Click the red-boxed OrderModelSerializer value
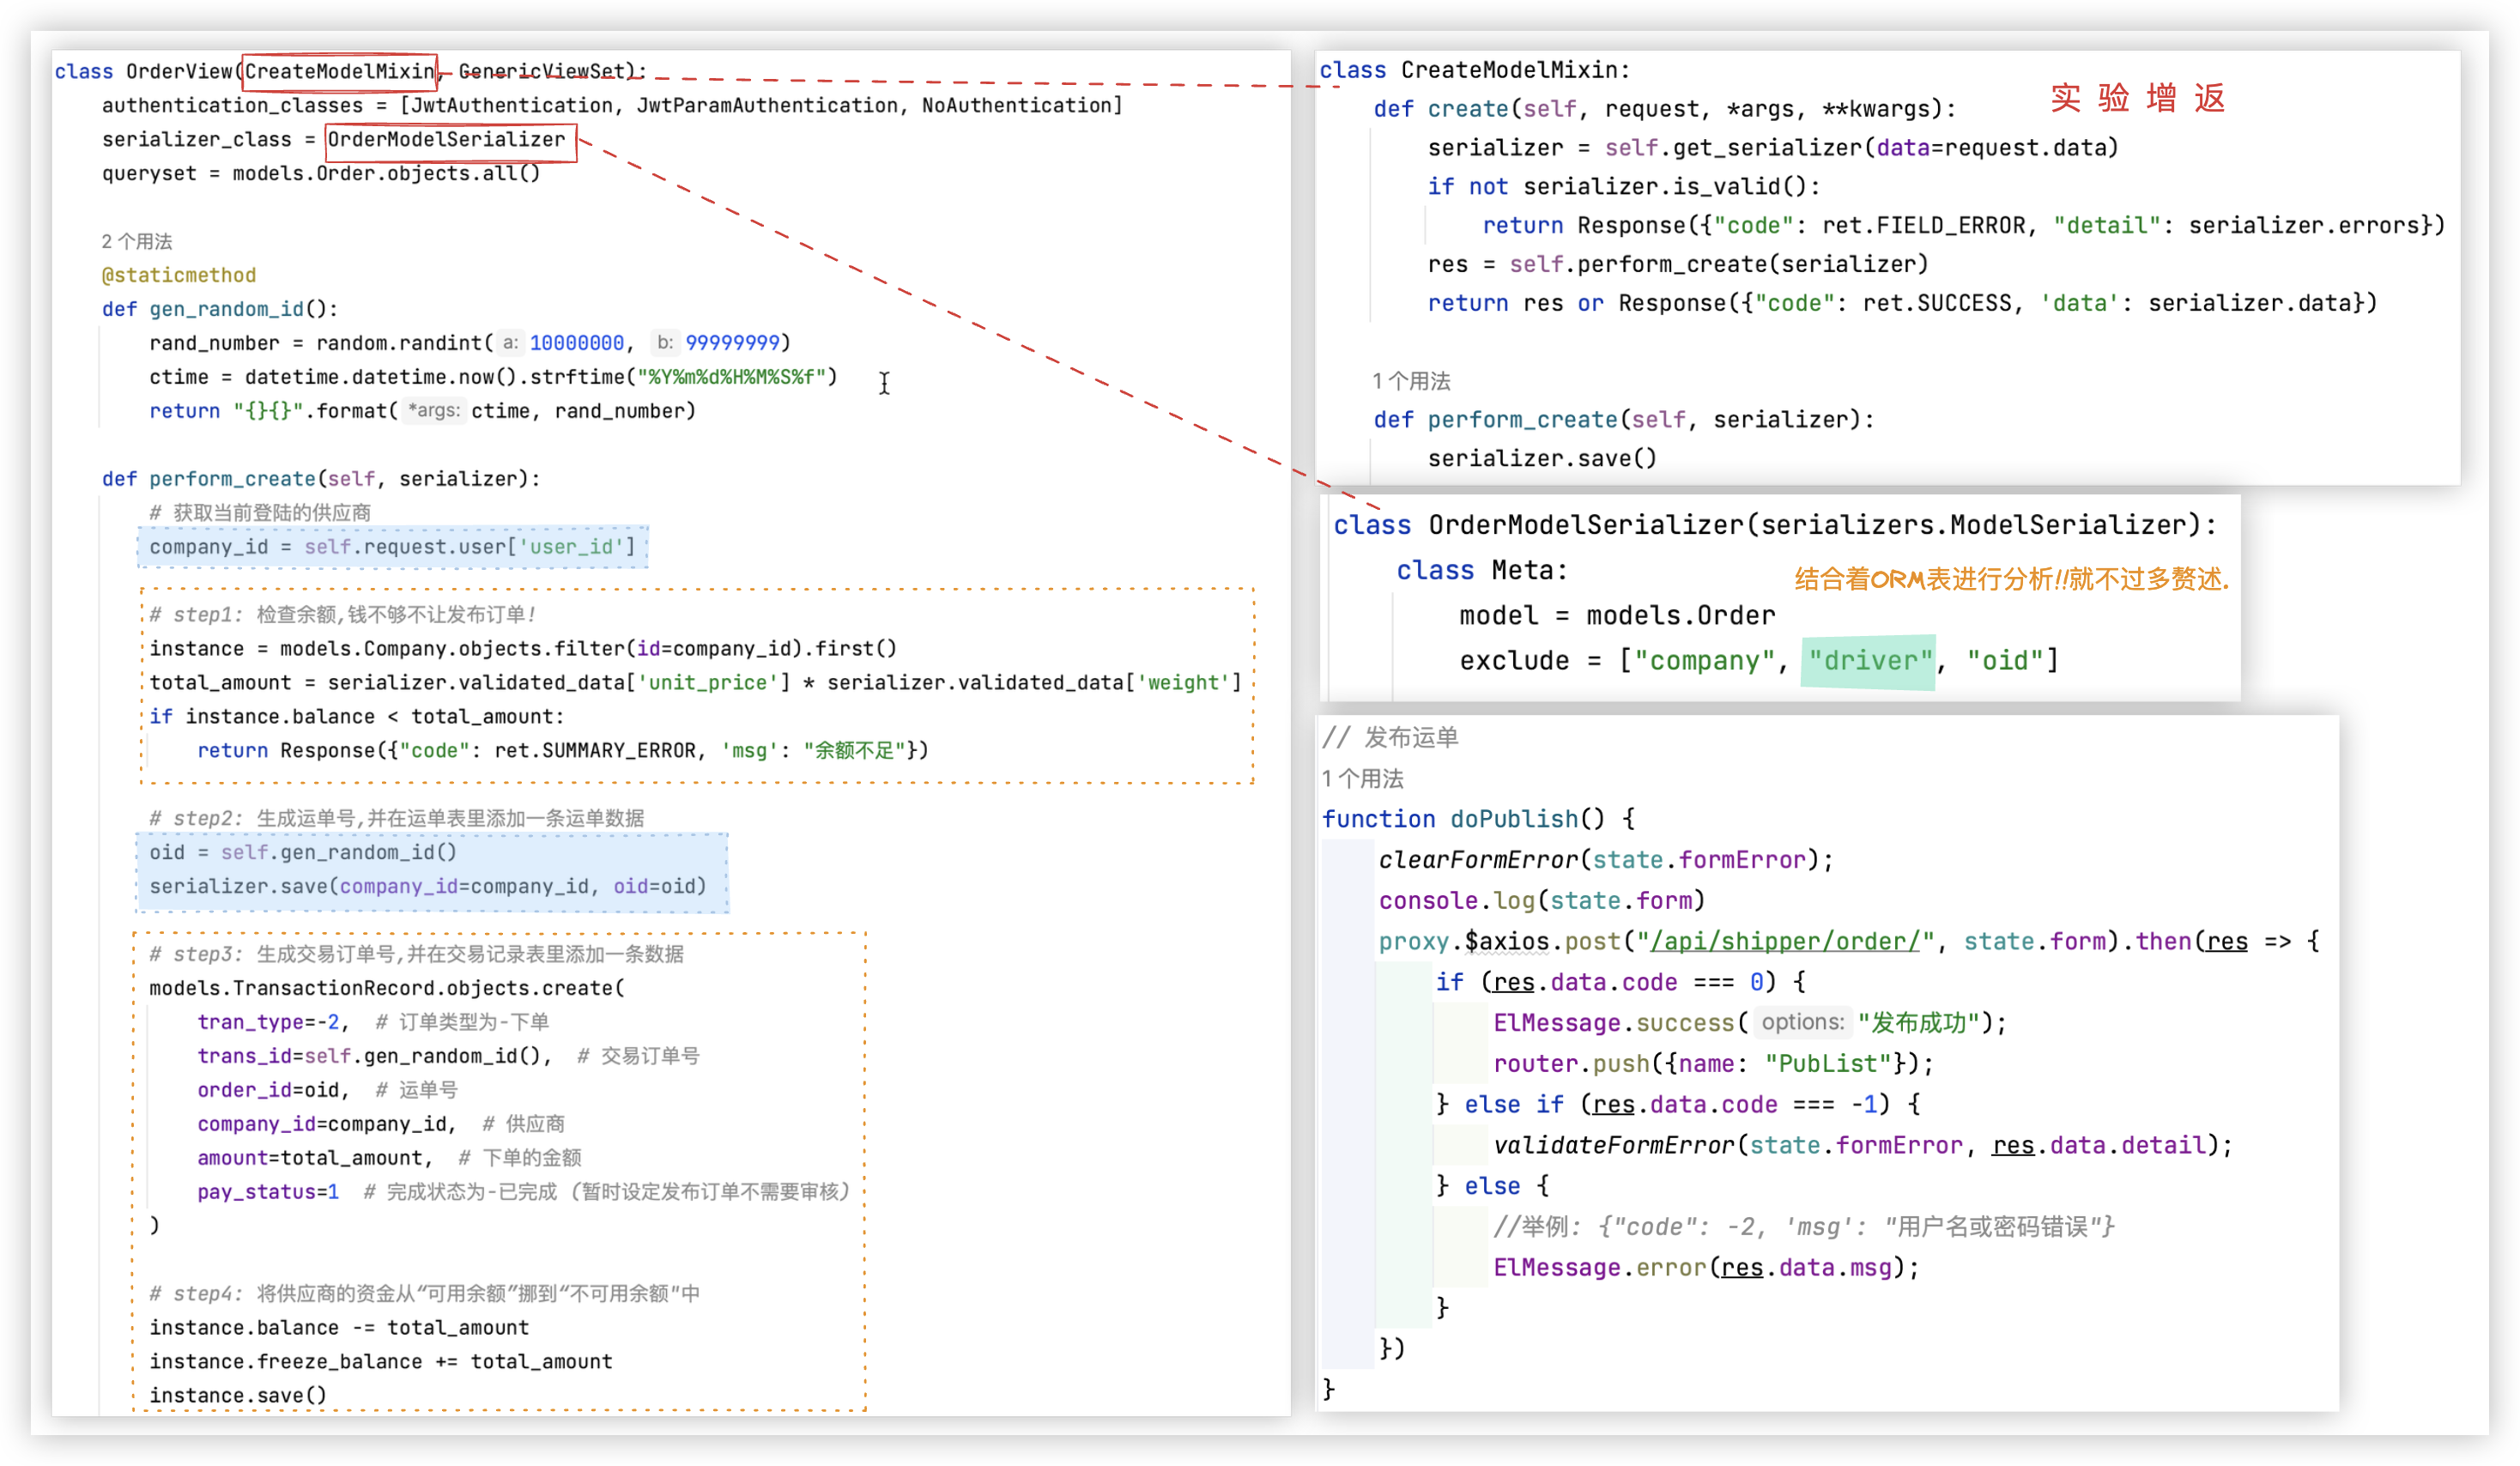The height and width of the screenshot is (1466, 2520). click(x=447, y=140)
